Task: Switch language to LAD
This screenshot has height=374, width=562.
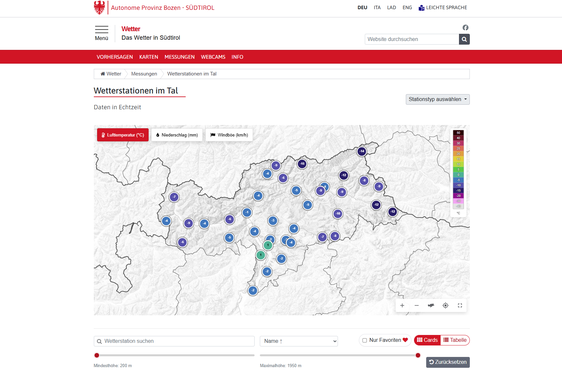Action: pyautogui.click(x=391, y=8)
